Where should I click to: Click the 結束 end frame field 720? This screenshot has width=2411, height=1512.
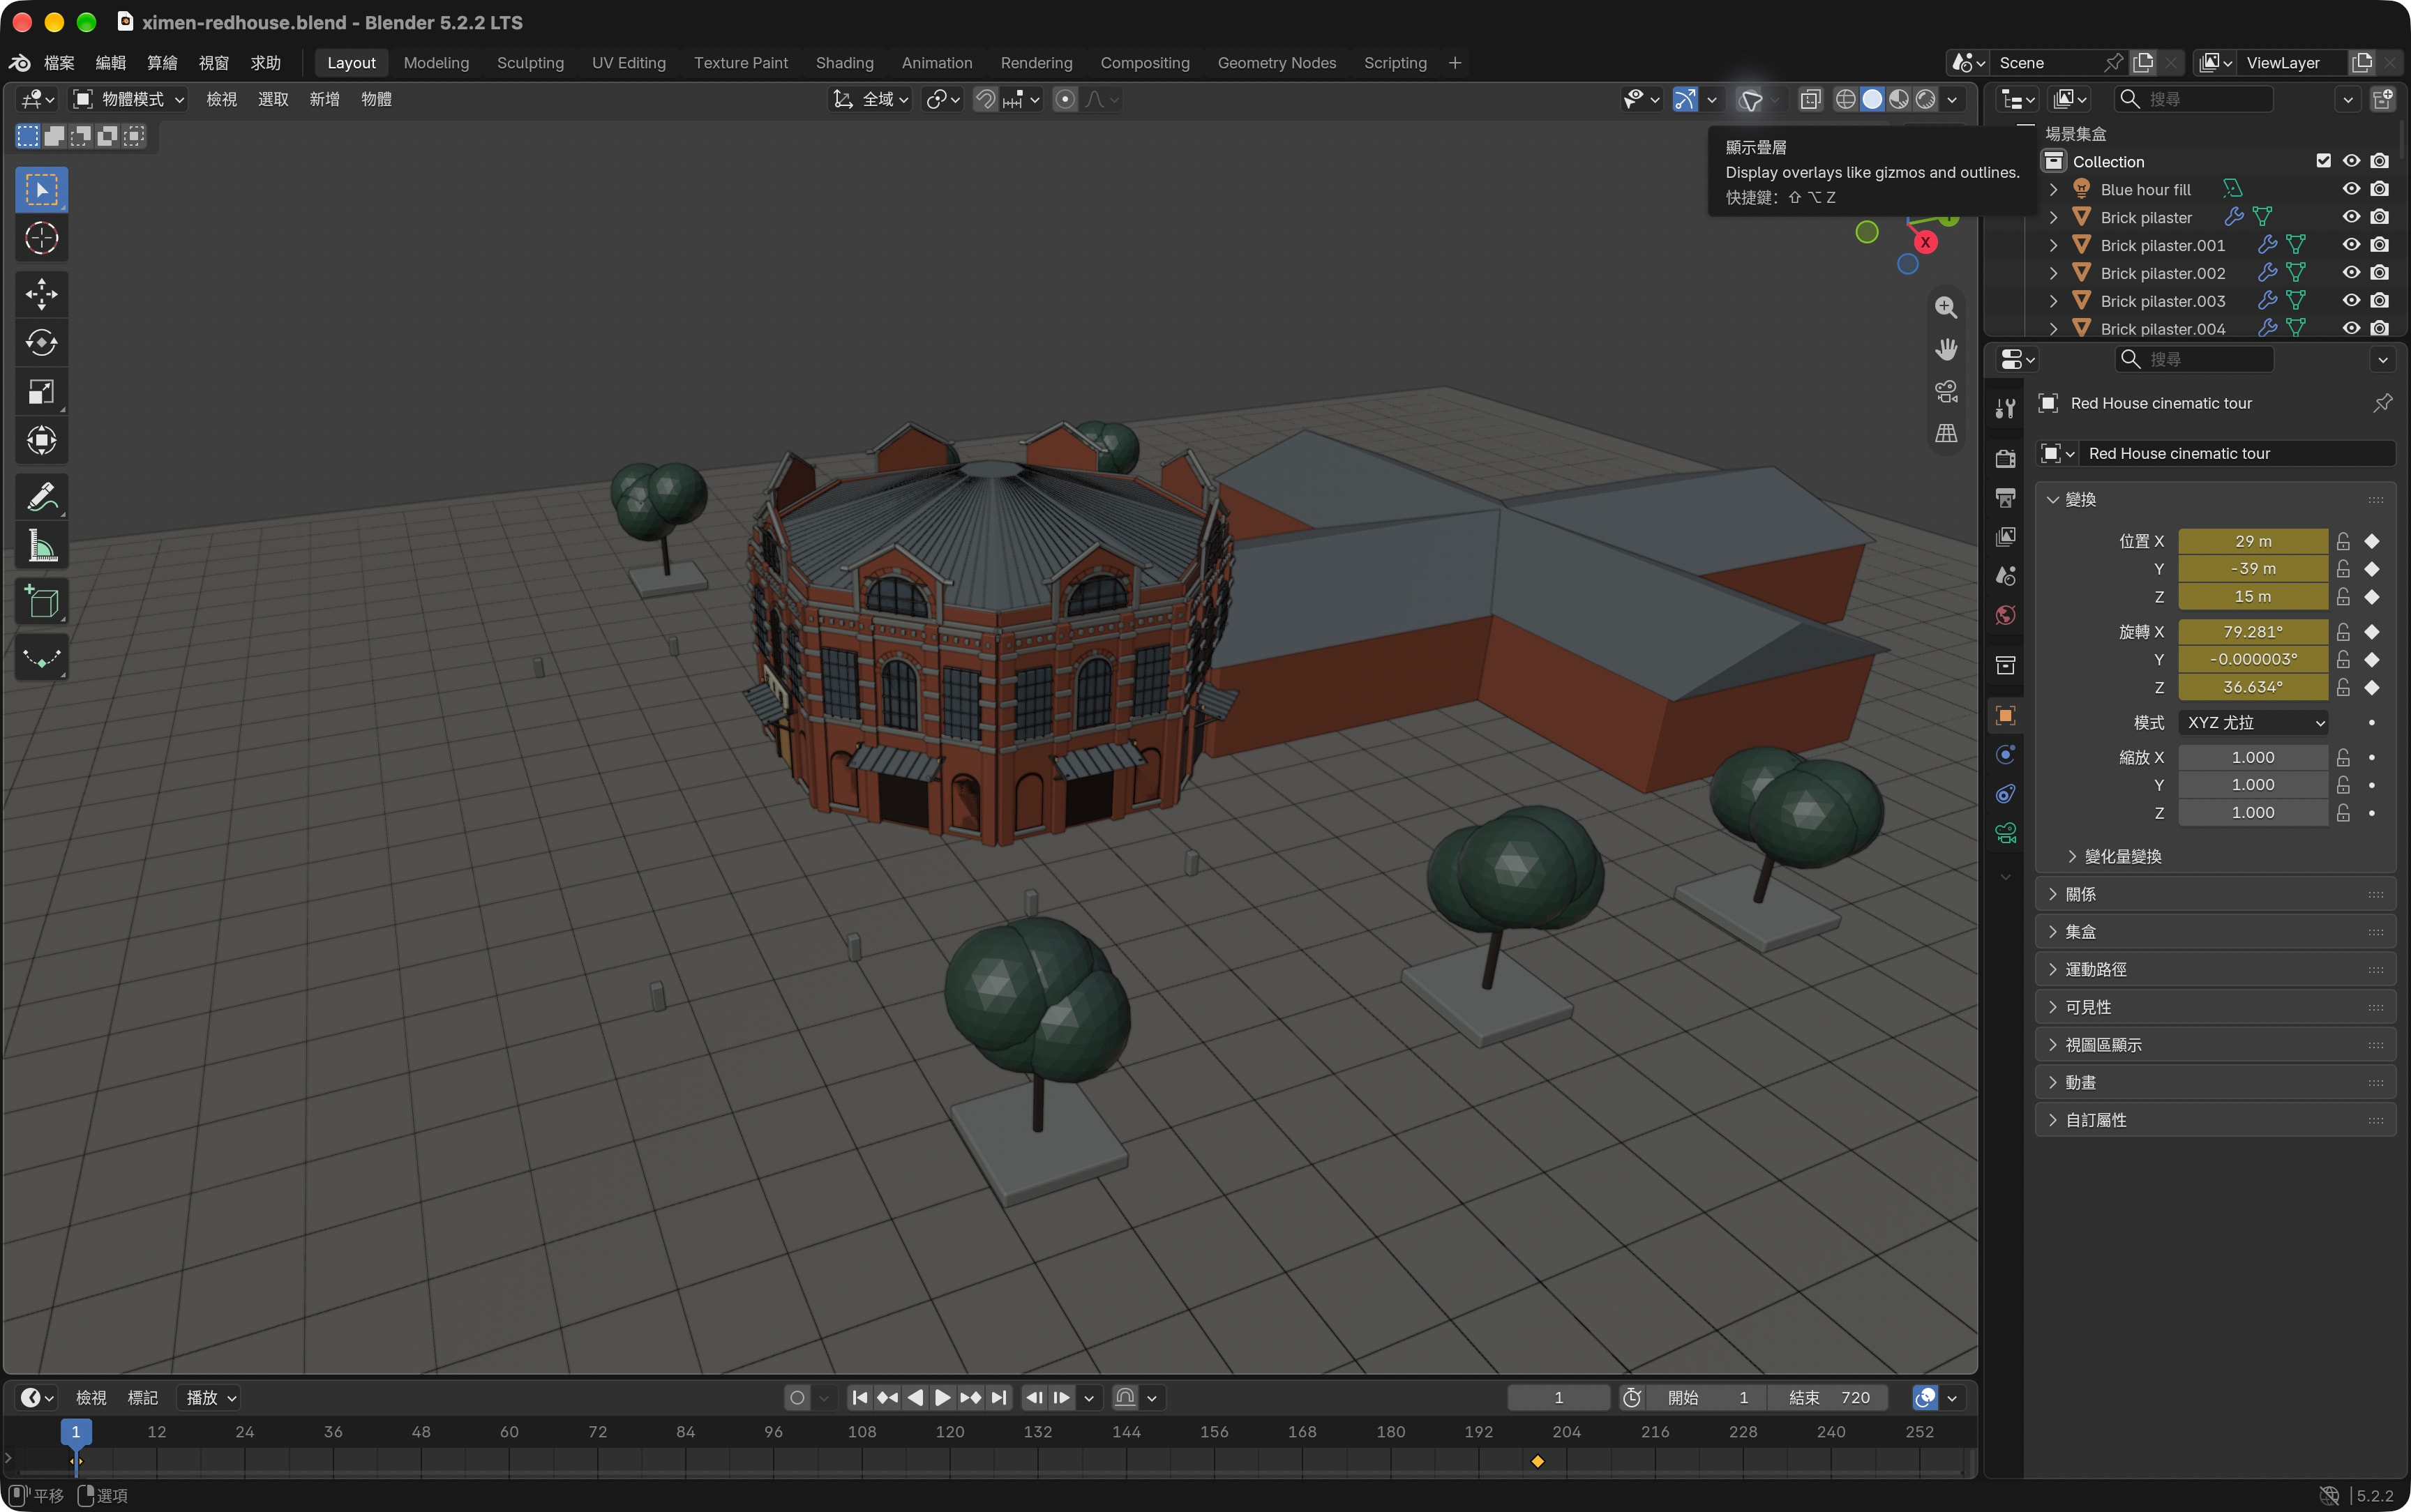coord(1828,1397)
